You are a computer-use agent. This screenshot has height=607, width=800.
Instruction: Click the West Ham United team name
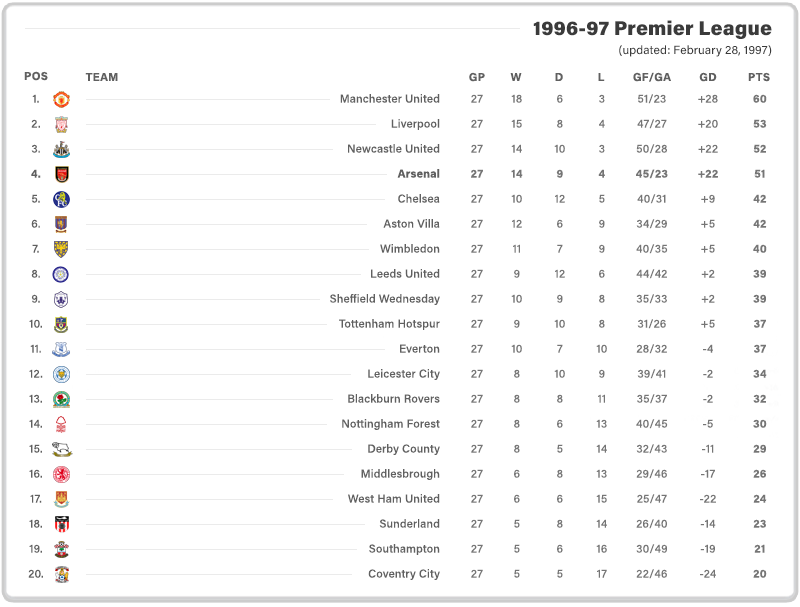(x=393, y=499)
